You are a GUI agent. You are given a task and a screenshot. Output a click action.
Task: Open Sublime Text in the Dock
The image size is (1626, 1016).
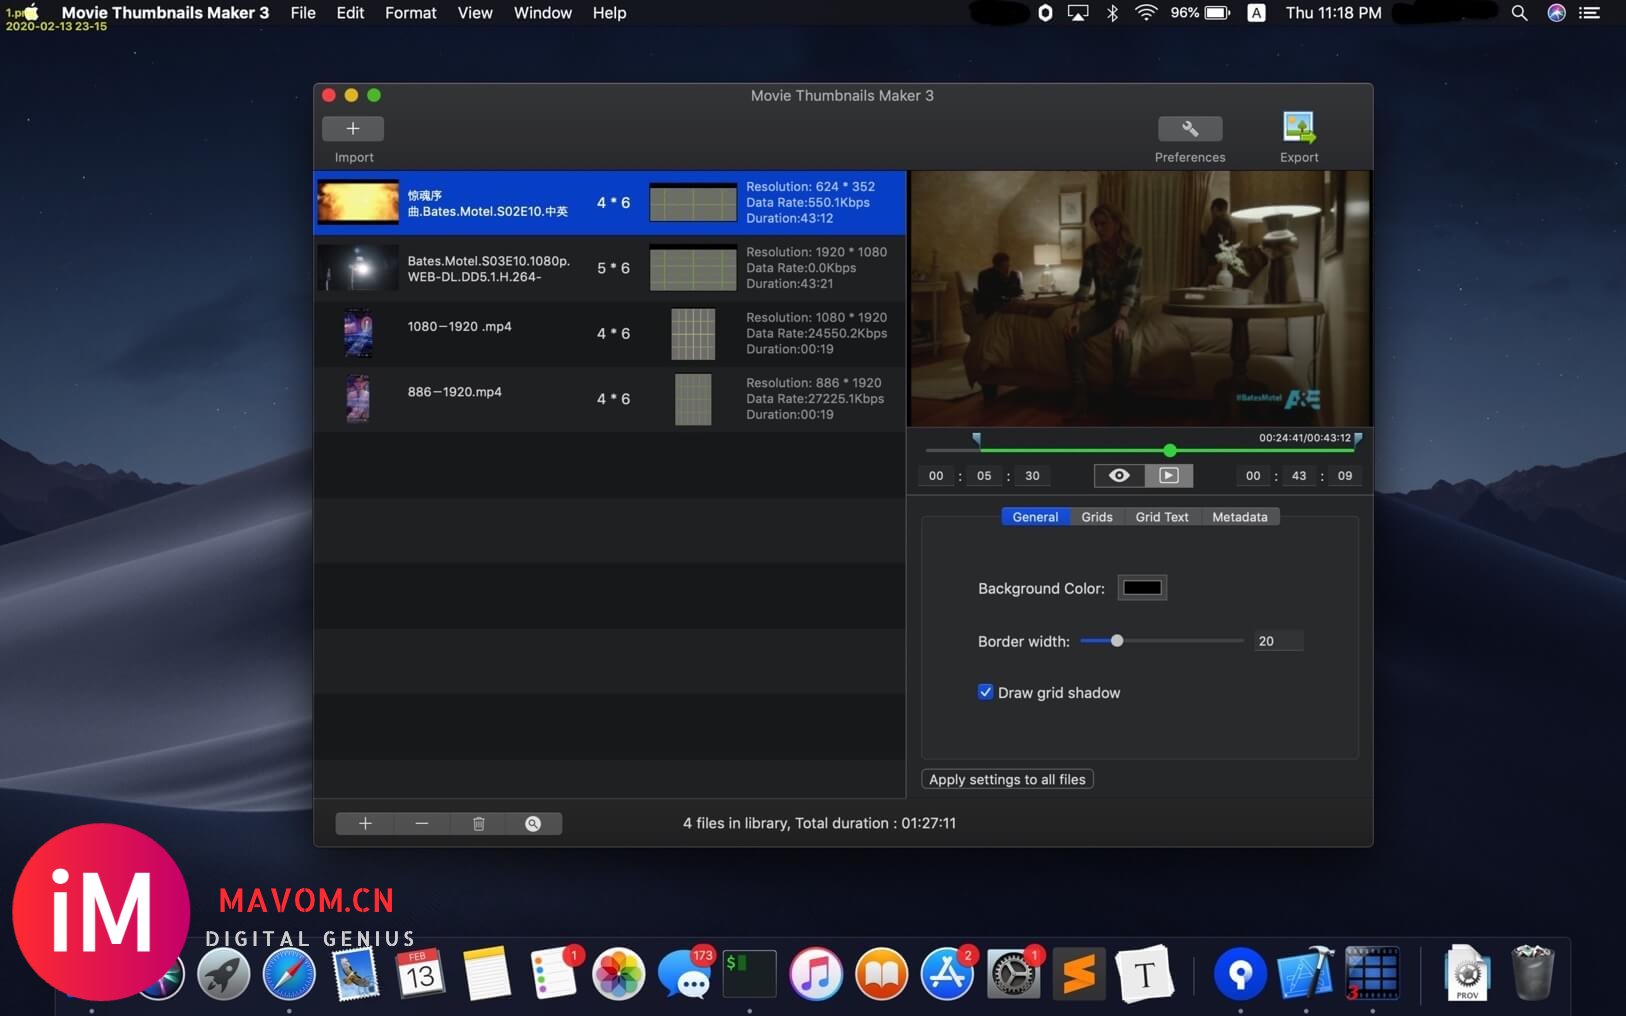[1079, 974]
